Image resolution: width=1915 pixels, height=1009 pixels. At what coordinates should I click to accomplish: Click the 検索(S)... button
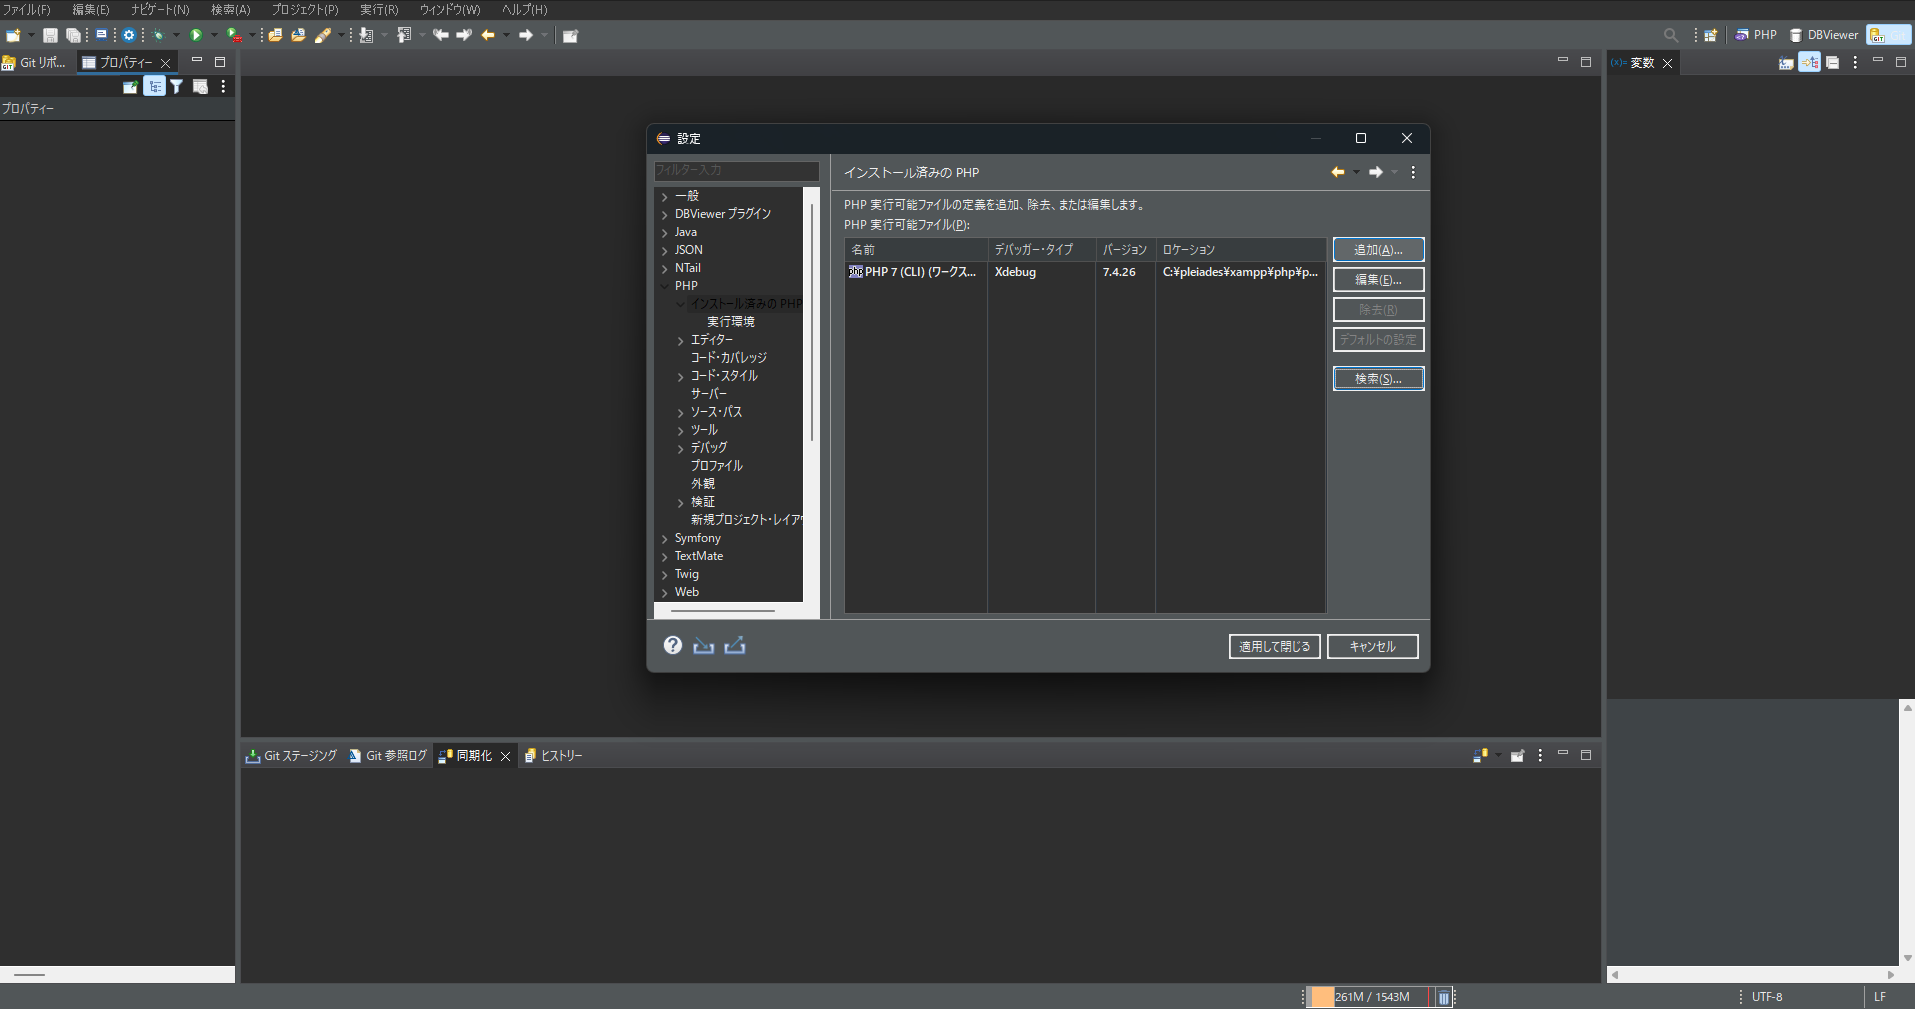coord(1378,379)
